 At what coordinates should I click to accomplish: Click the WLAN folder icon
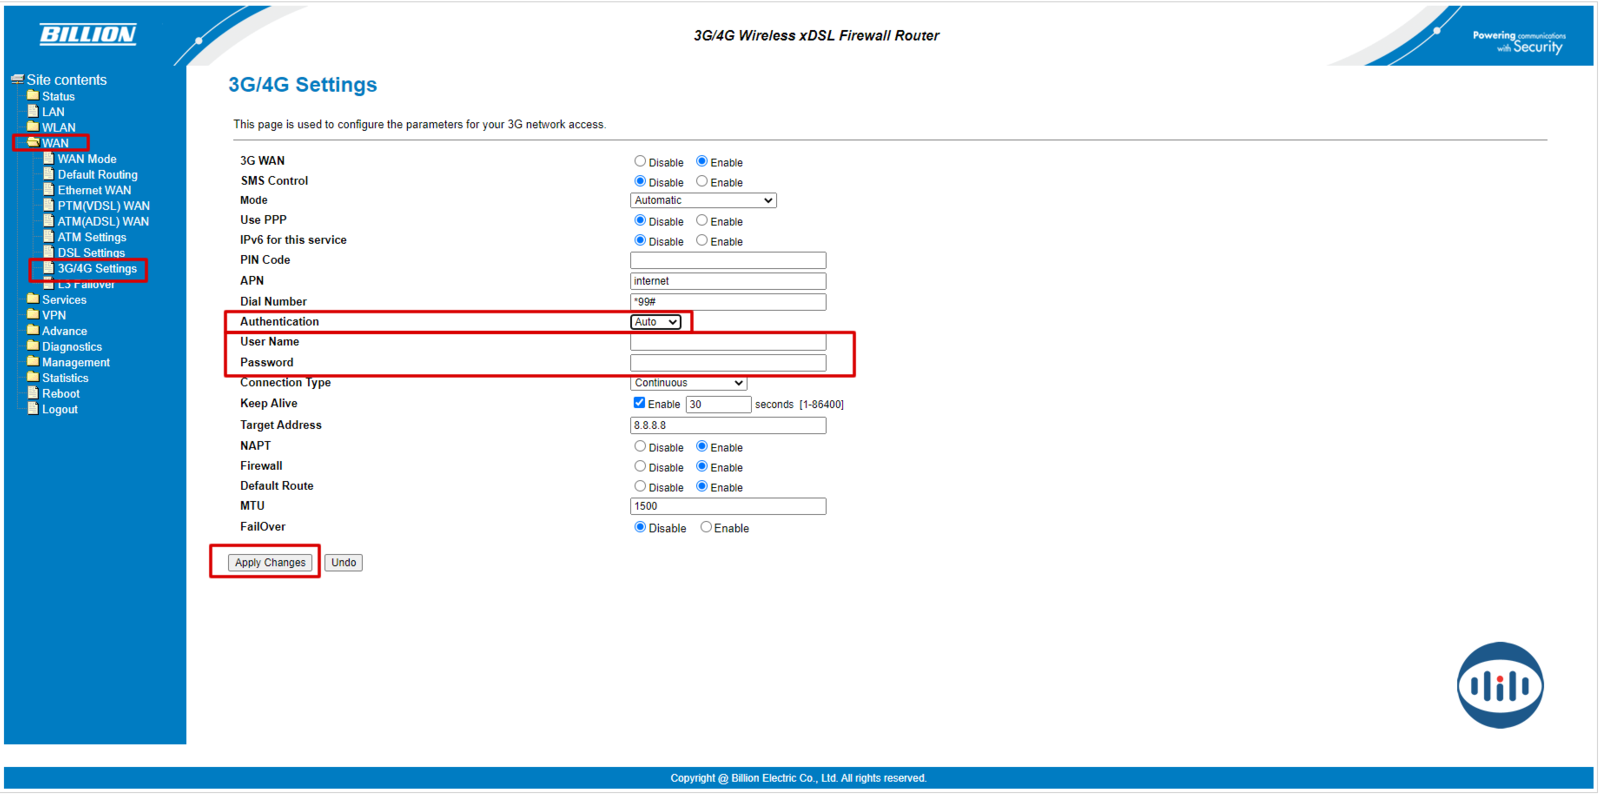pos(33,127)
